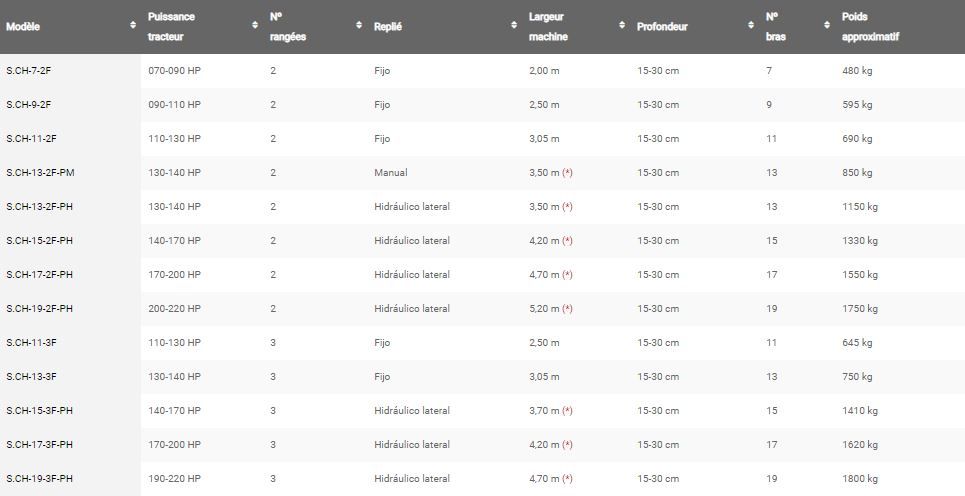
Task: Click the Profondeur column sort arrows
Action: coord(751,26)
